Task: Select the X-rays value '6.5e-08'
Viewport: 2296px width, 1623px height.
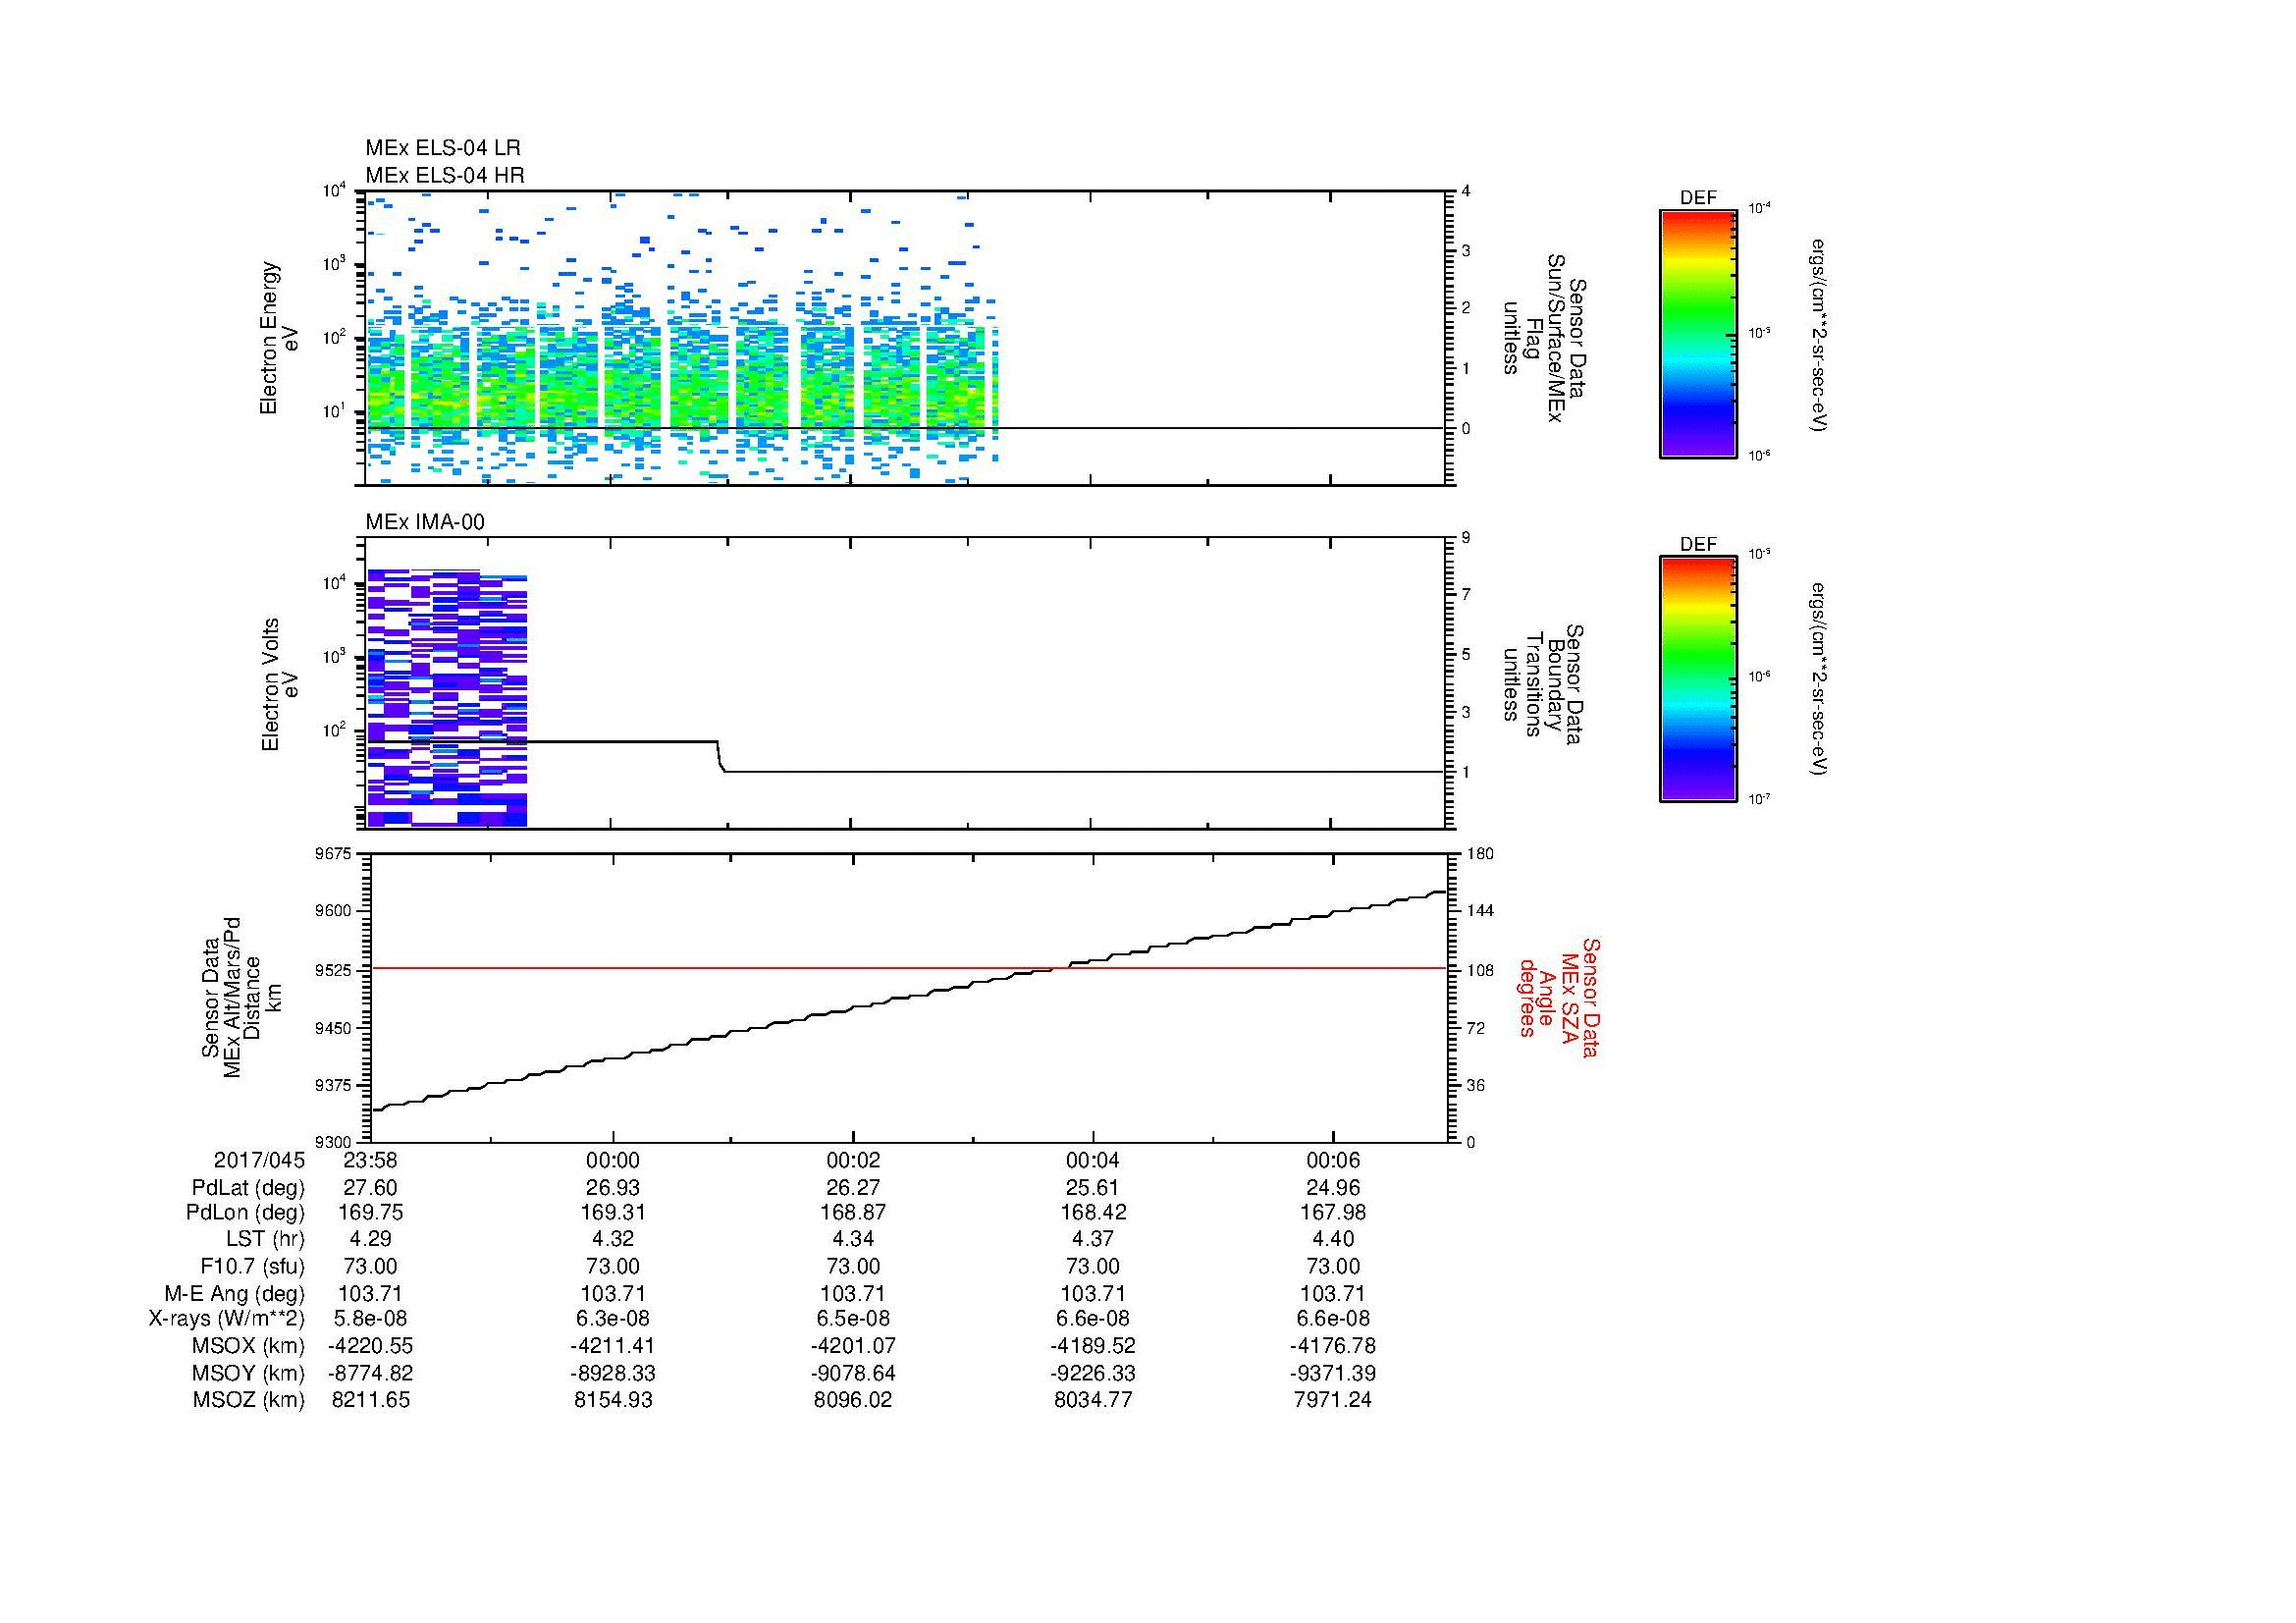Action: tap(853, 1319)
